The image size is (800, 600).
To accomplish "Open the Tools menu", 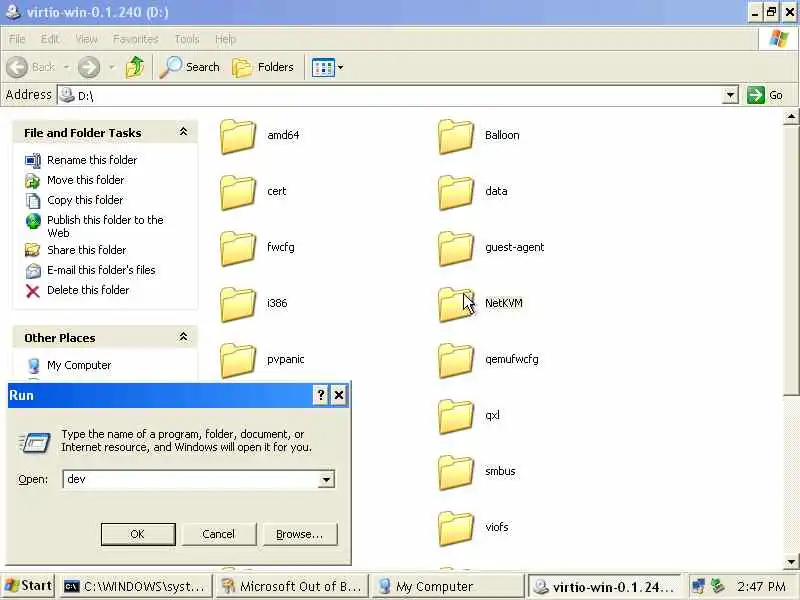I will click(187, 39).
